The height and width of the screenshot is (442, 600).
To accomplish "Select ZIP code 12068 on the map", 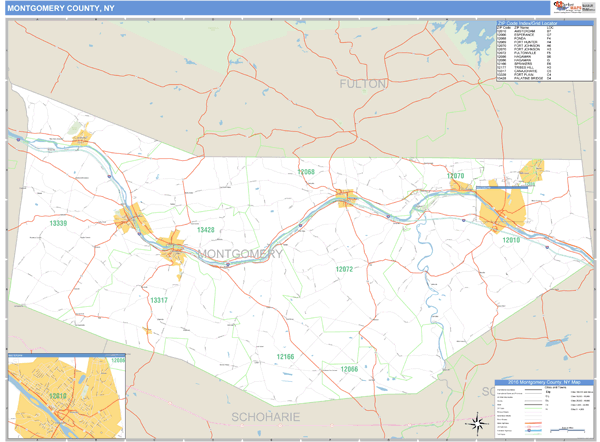I will [305, 173].
